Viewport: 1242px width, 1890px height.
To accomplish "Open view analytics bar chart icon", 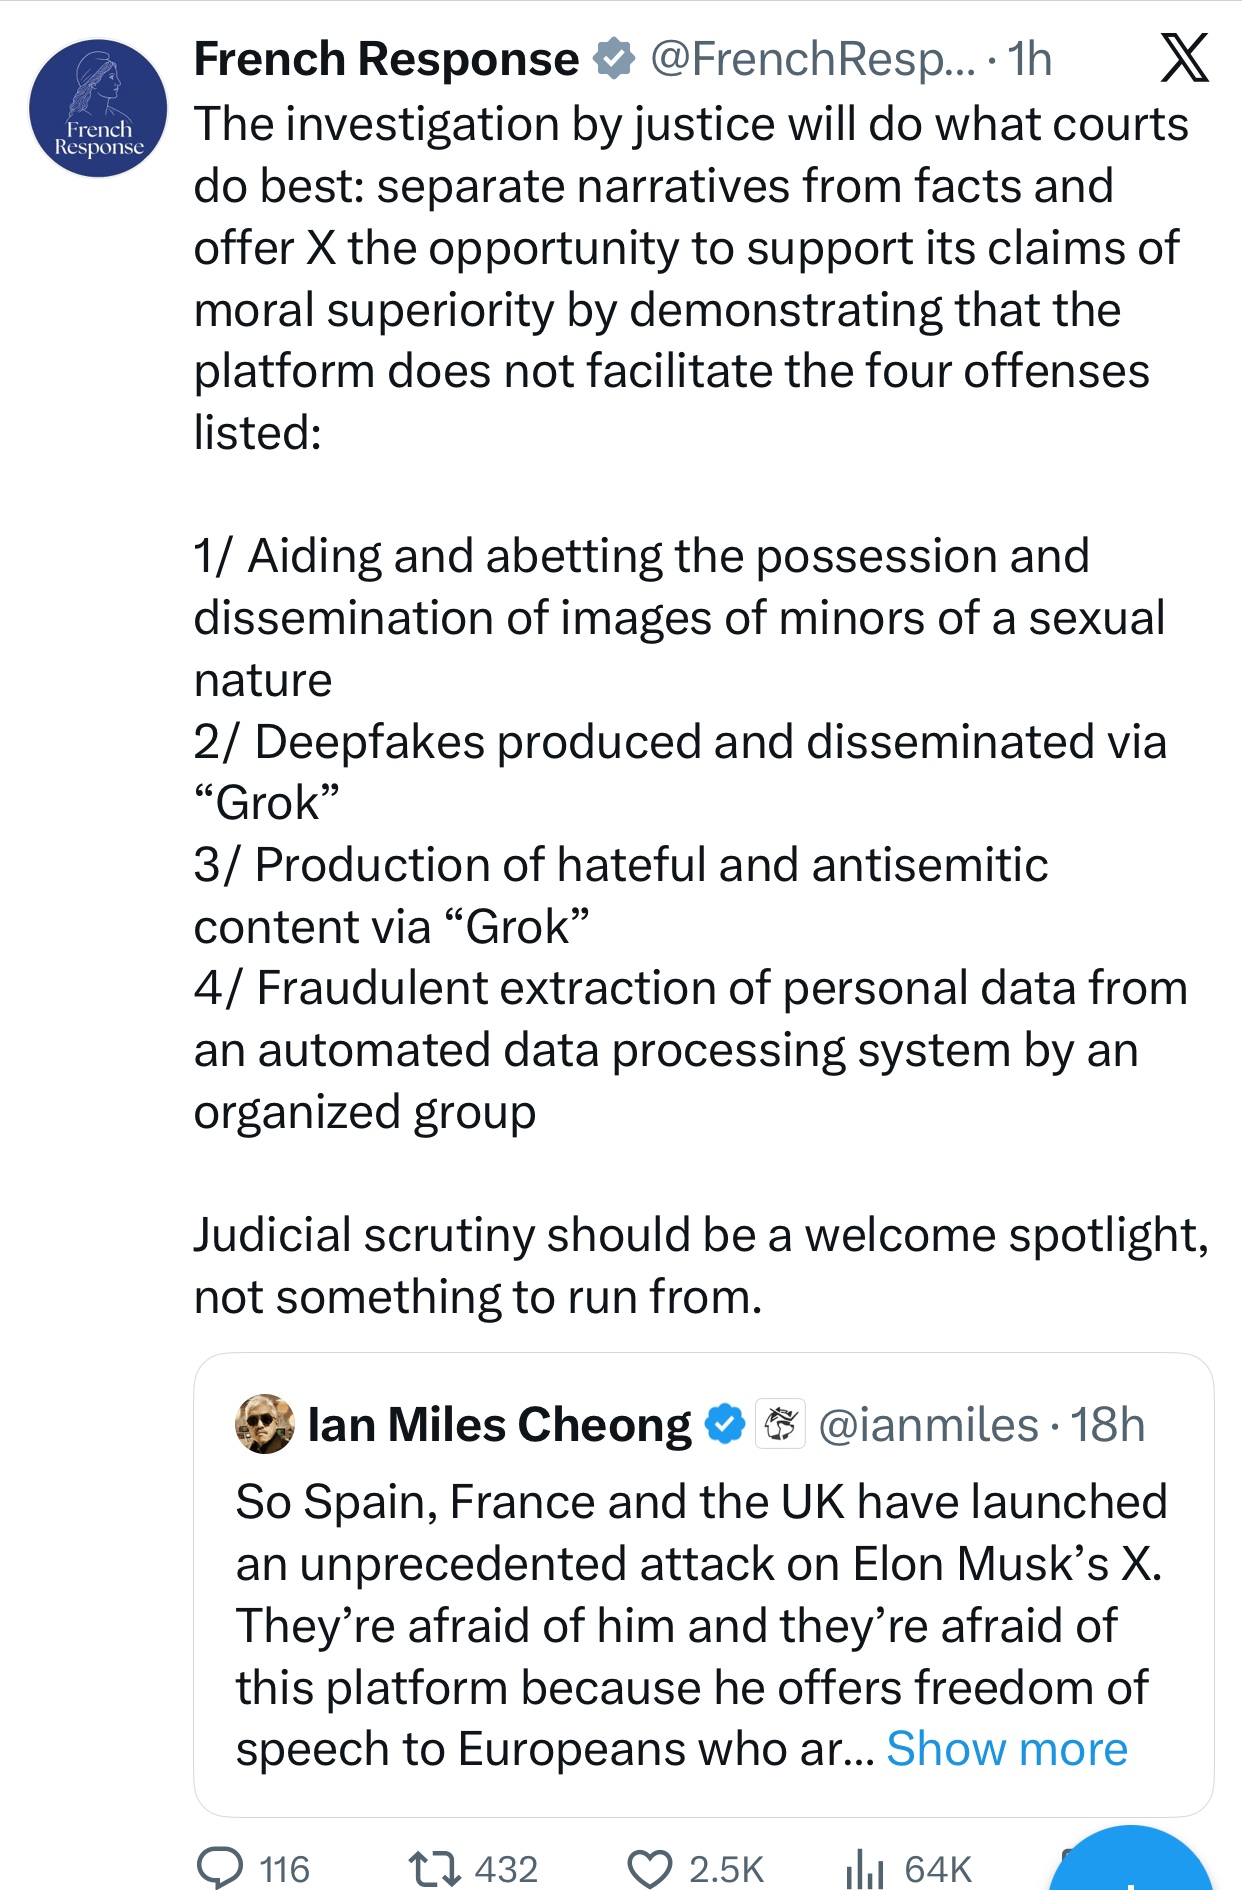I will (x=865, y=1867).
